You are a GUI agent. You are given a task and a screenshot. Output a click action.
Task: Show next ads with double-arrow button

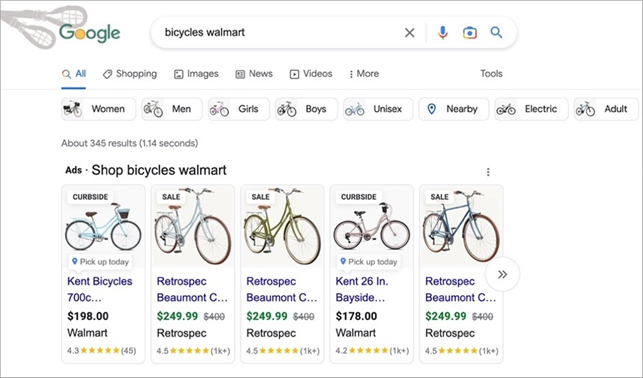pos(502,274)
